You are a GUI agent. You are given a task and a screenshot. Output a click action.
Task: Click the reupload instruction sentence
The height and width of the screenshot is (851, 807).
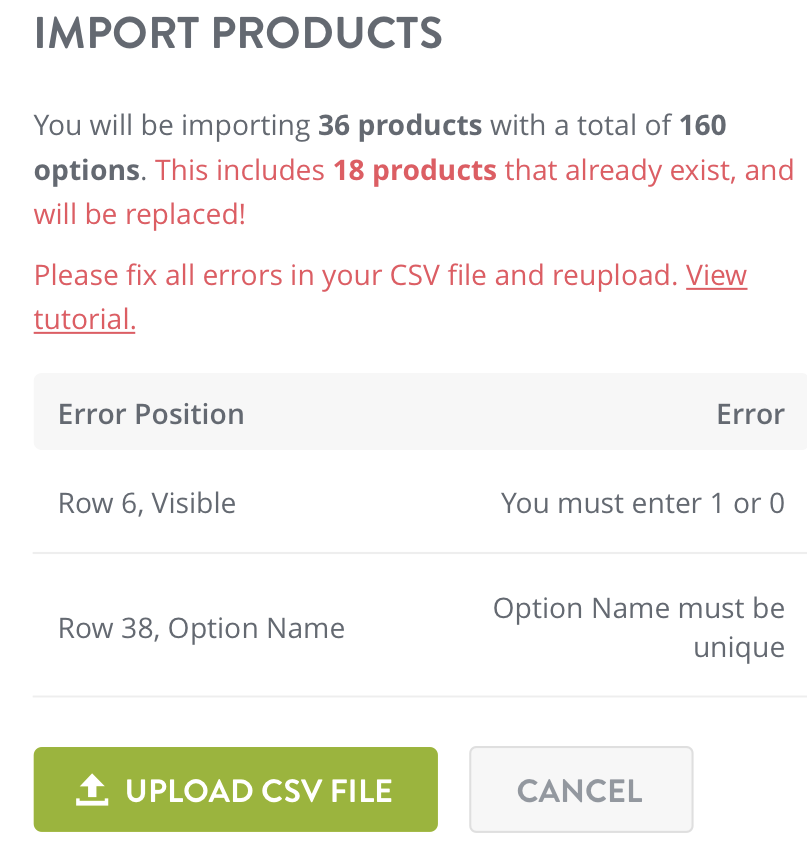[x=350, y=275]
